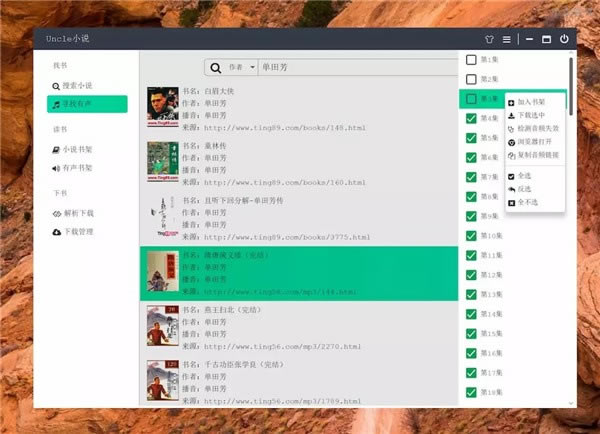Open 有声书架 audio shelf in sidebar
The image size is (600, 434).
tap(72, 168)
